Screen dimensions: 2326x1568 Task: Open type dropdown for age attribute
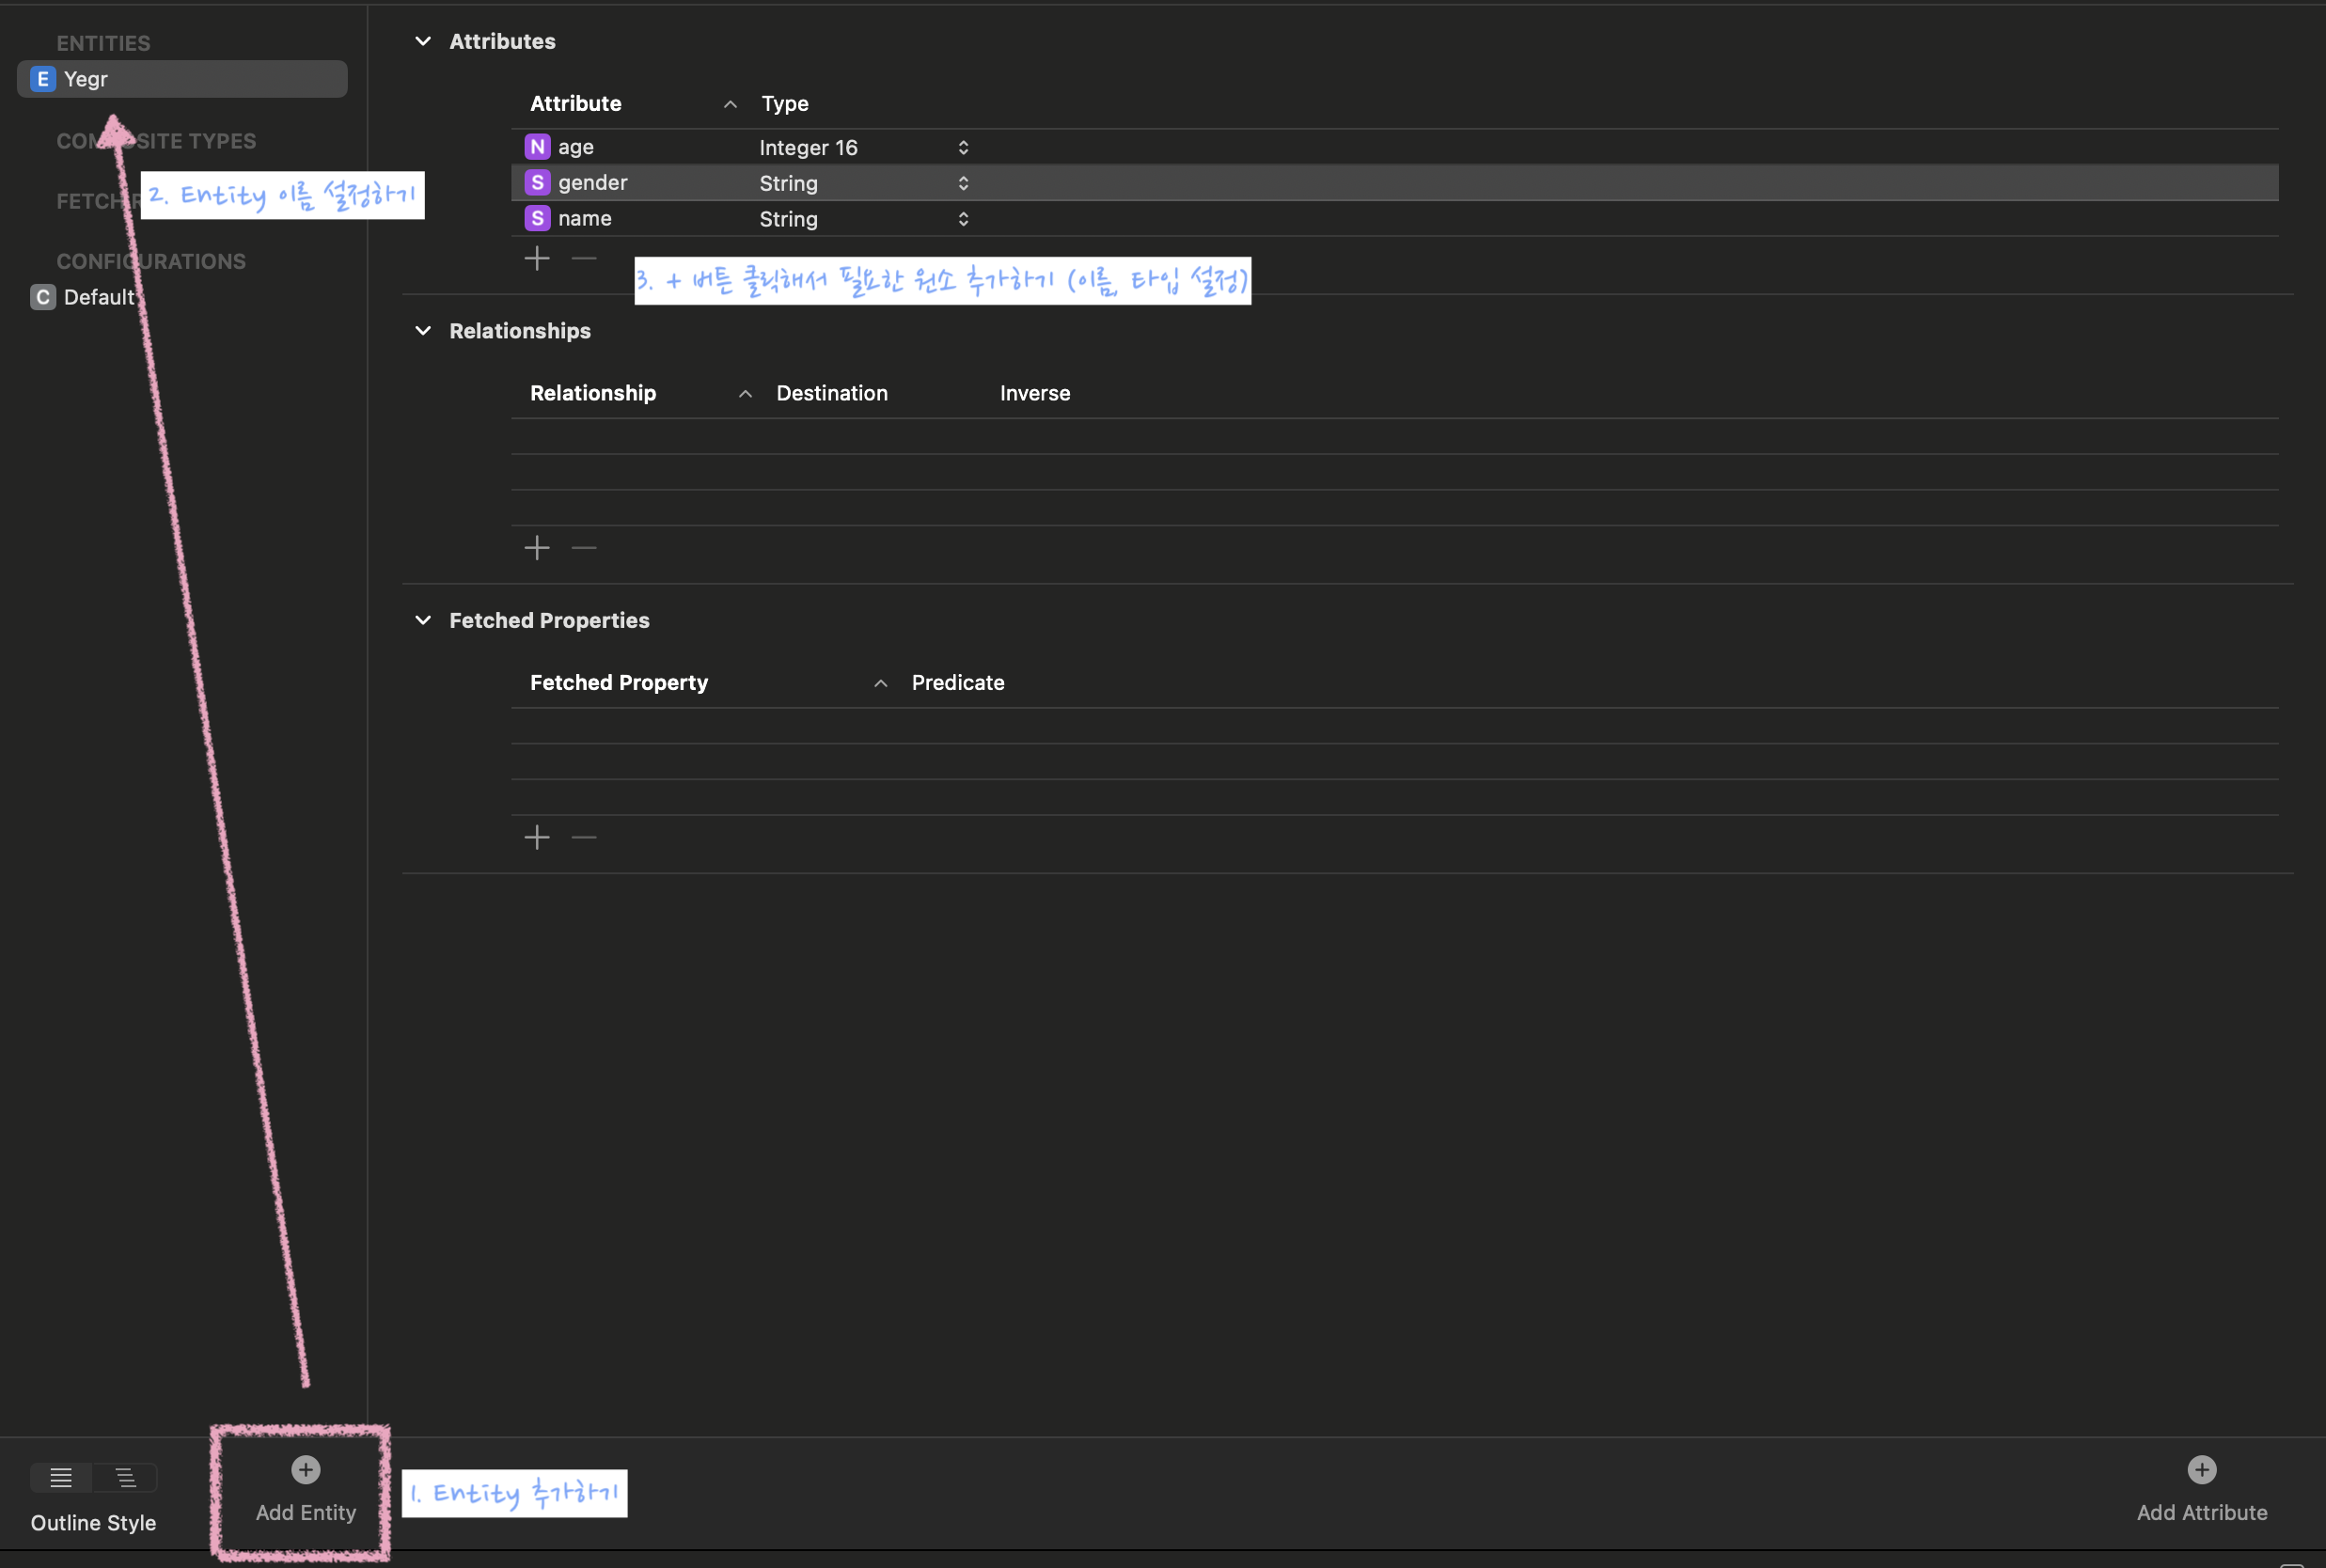coord(962,148)
